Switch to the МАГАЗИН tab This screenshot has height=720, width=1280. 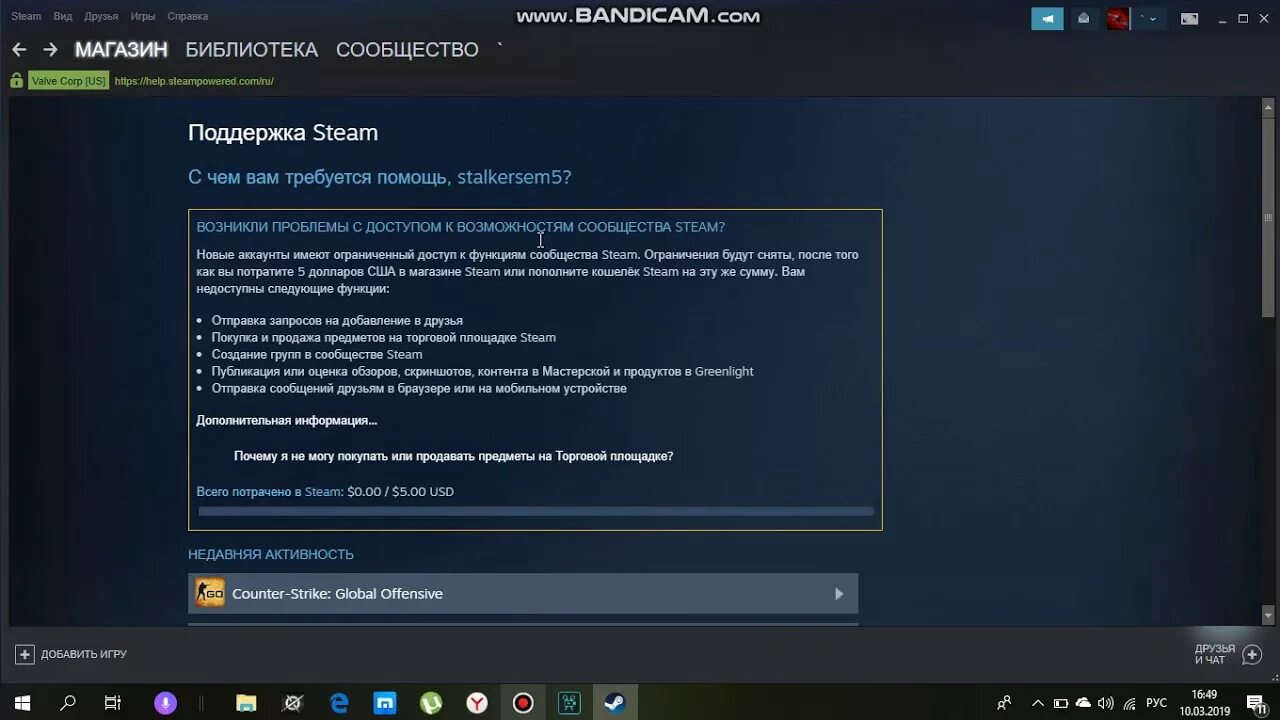pyautogui.click(x=121, y=49)
